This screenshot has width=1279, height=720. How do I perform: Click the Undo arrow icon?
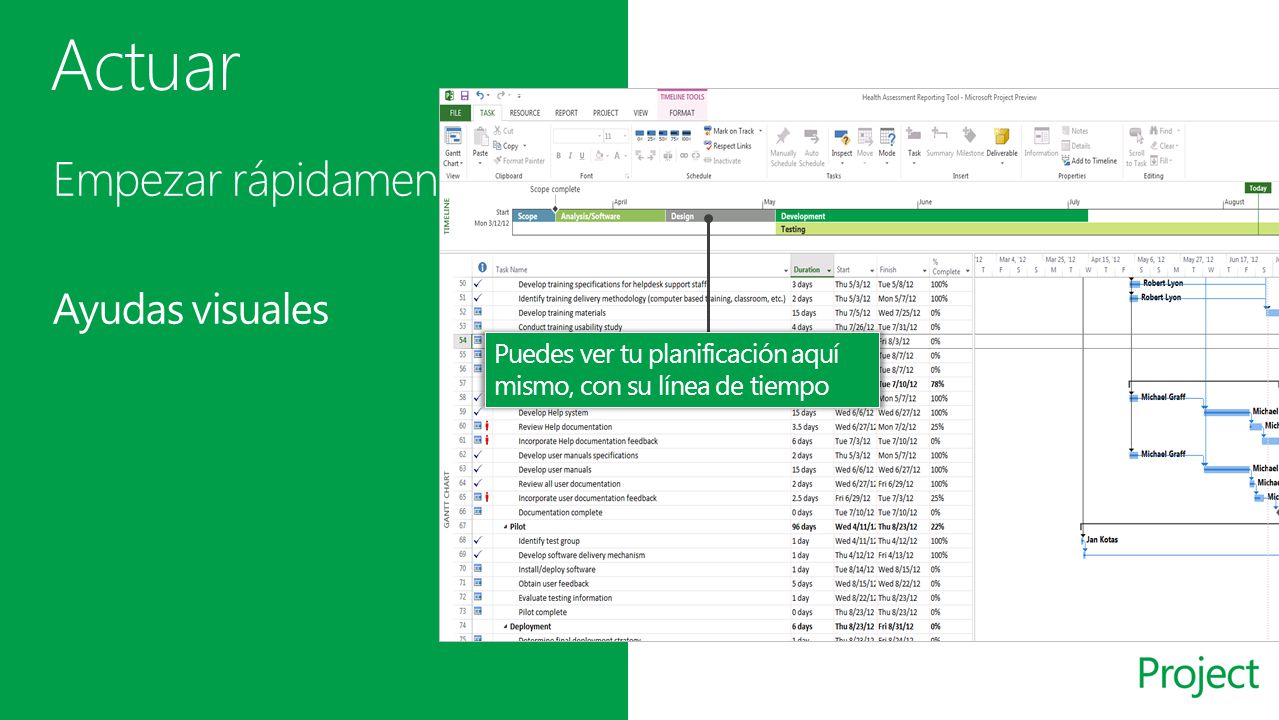tap(481, 96)
